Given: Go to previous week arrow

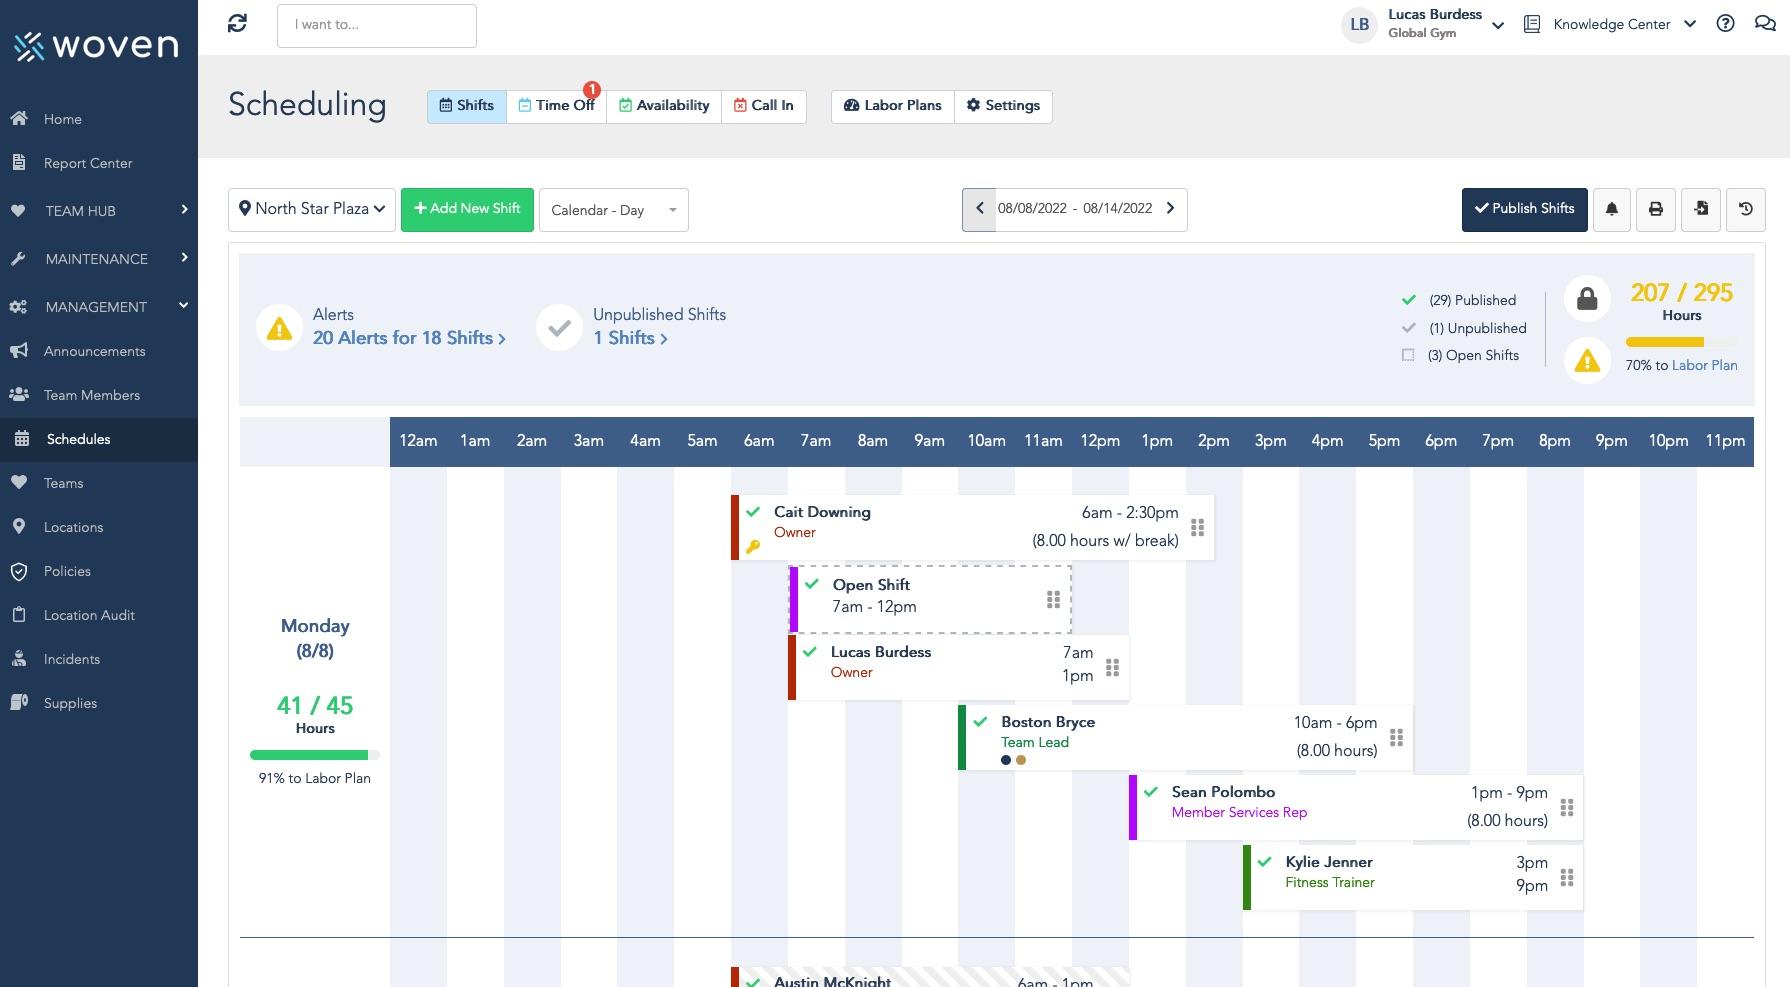Looking at the screenshot, I should [979, 209].
